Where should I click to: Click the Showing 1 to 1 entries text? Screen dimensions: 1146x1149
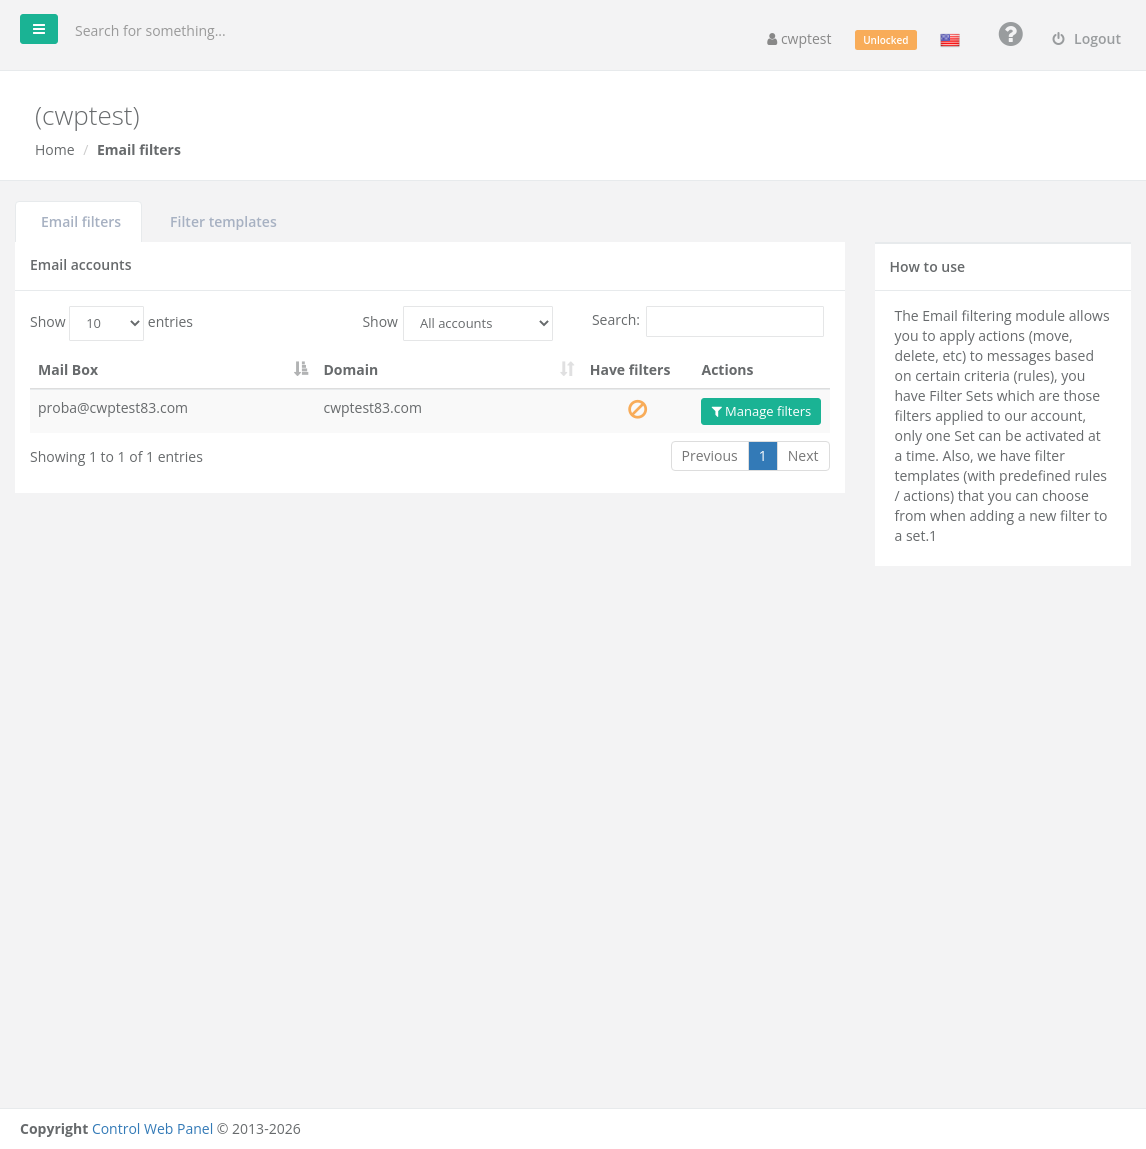point(117,457)
